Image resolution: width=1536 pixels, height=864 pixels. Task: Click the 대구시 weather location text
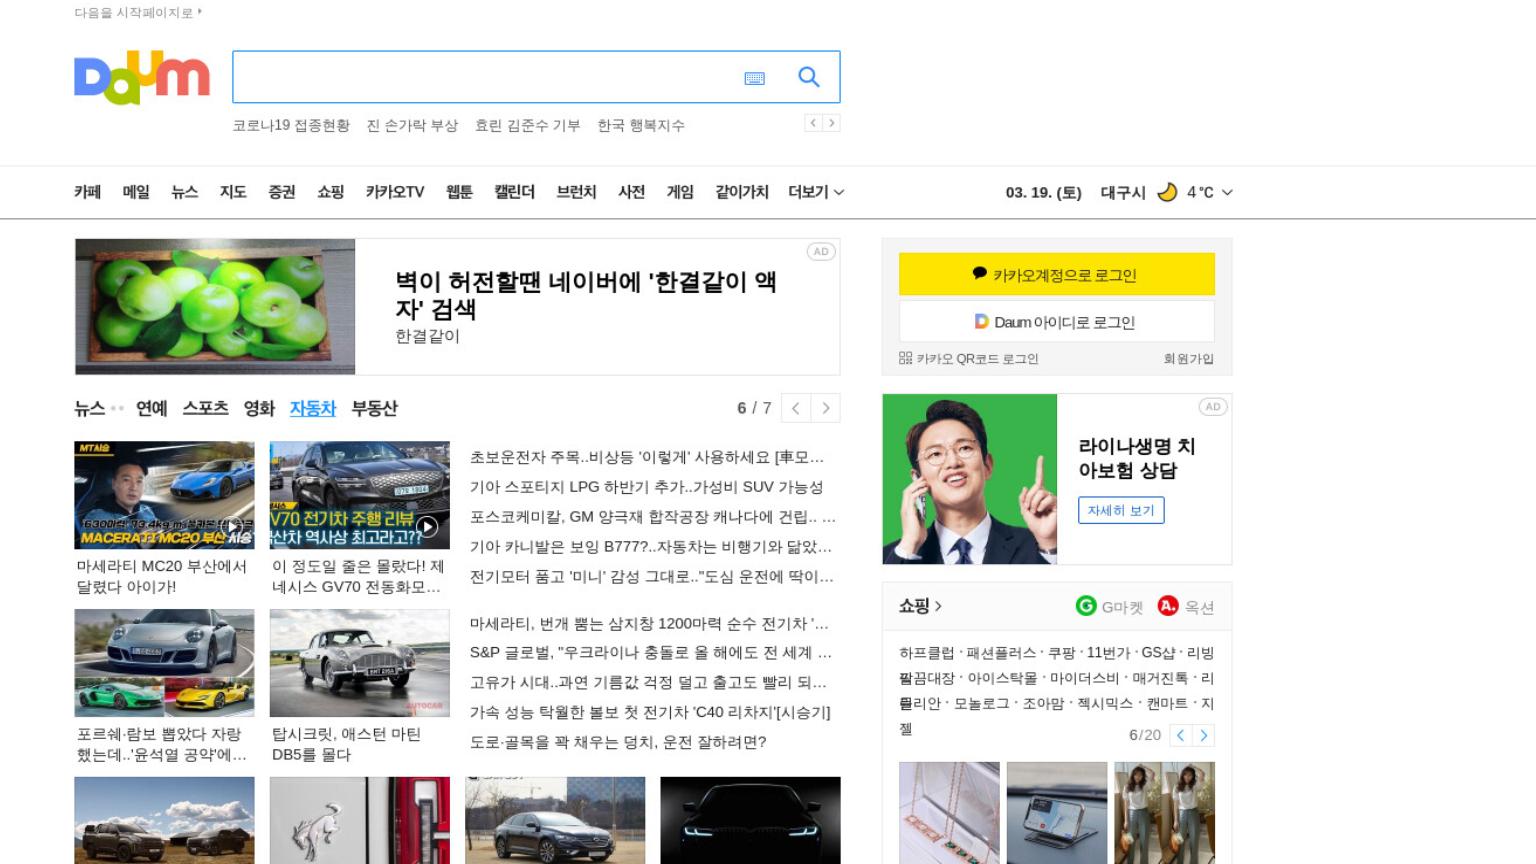(1123, 192)
